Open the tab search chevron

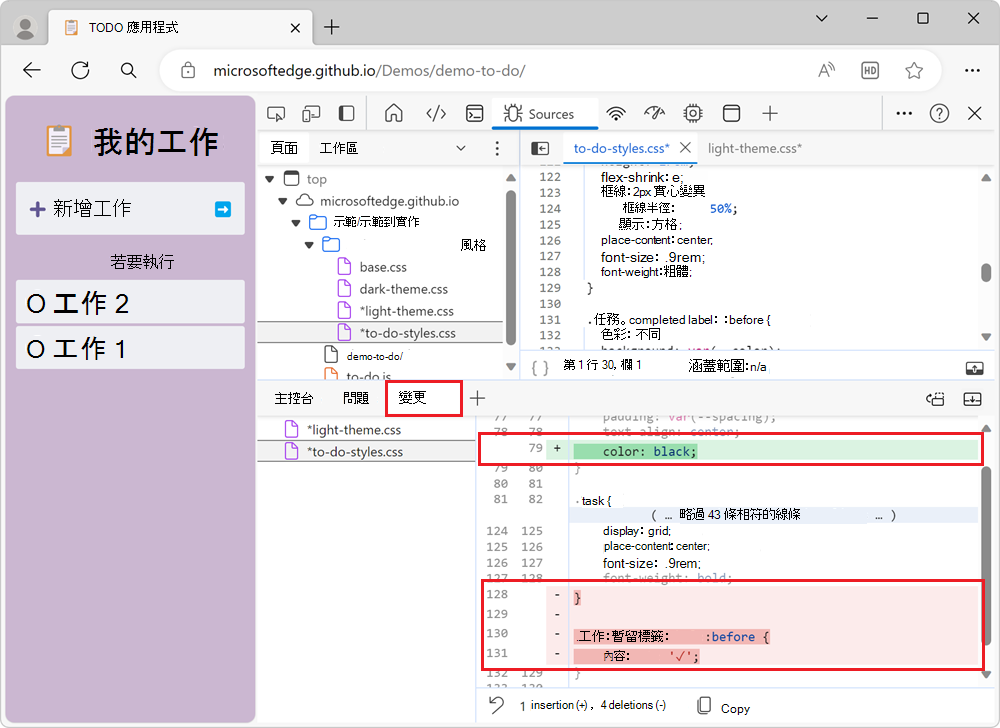click(822, 18)
